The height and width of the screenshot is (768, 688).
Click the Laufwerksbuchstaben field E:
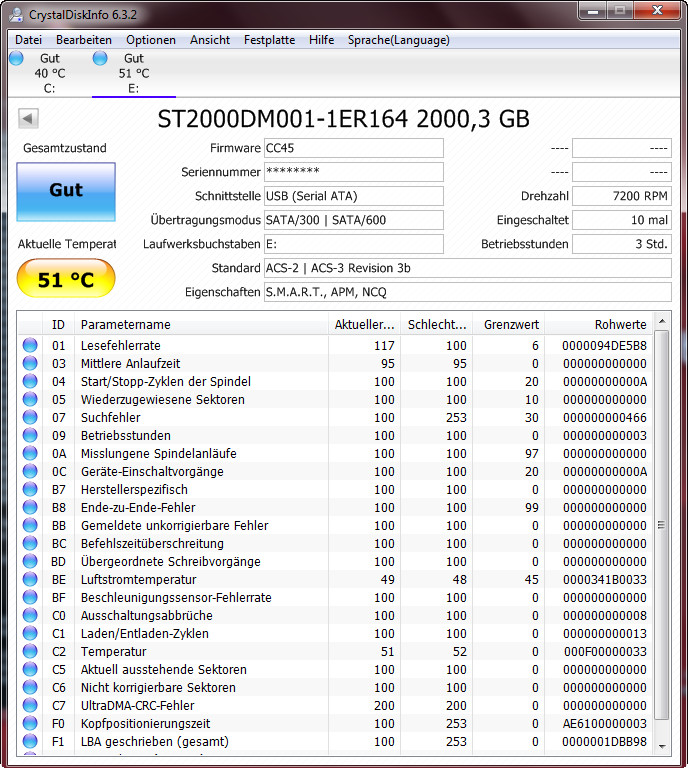pyautogui.click(x=354, y=244)
